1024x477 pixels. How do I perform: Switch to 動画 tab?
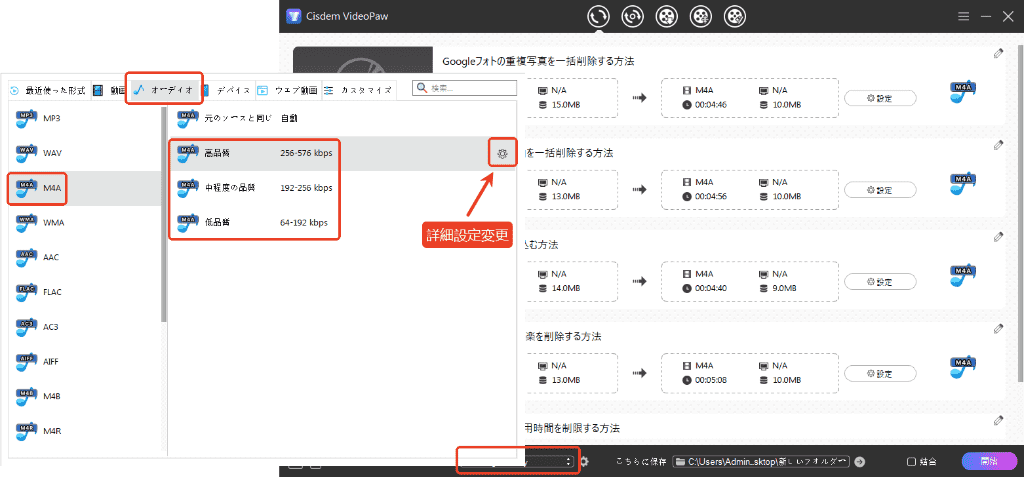click(108, 90)
